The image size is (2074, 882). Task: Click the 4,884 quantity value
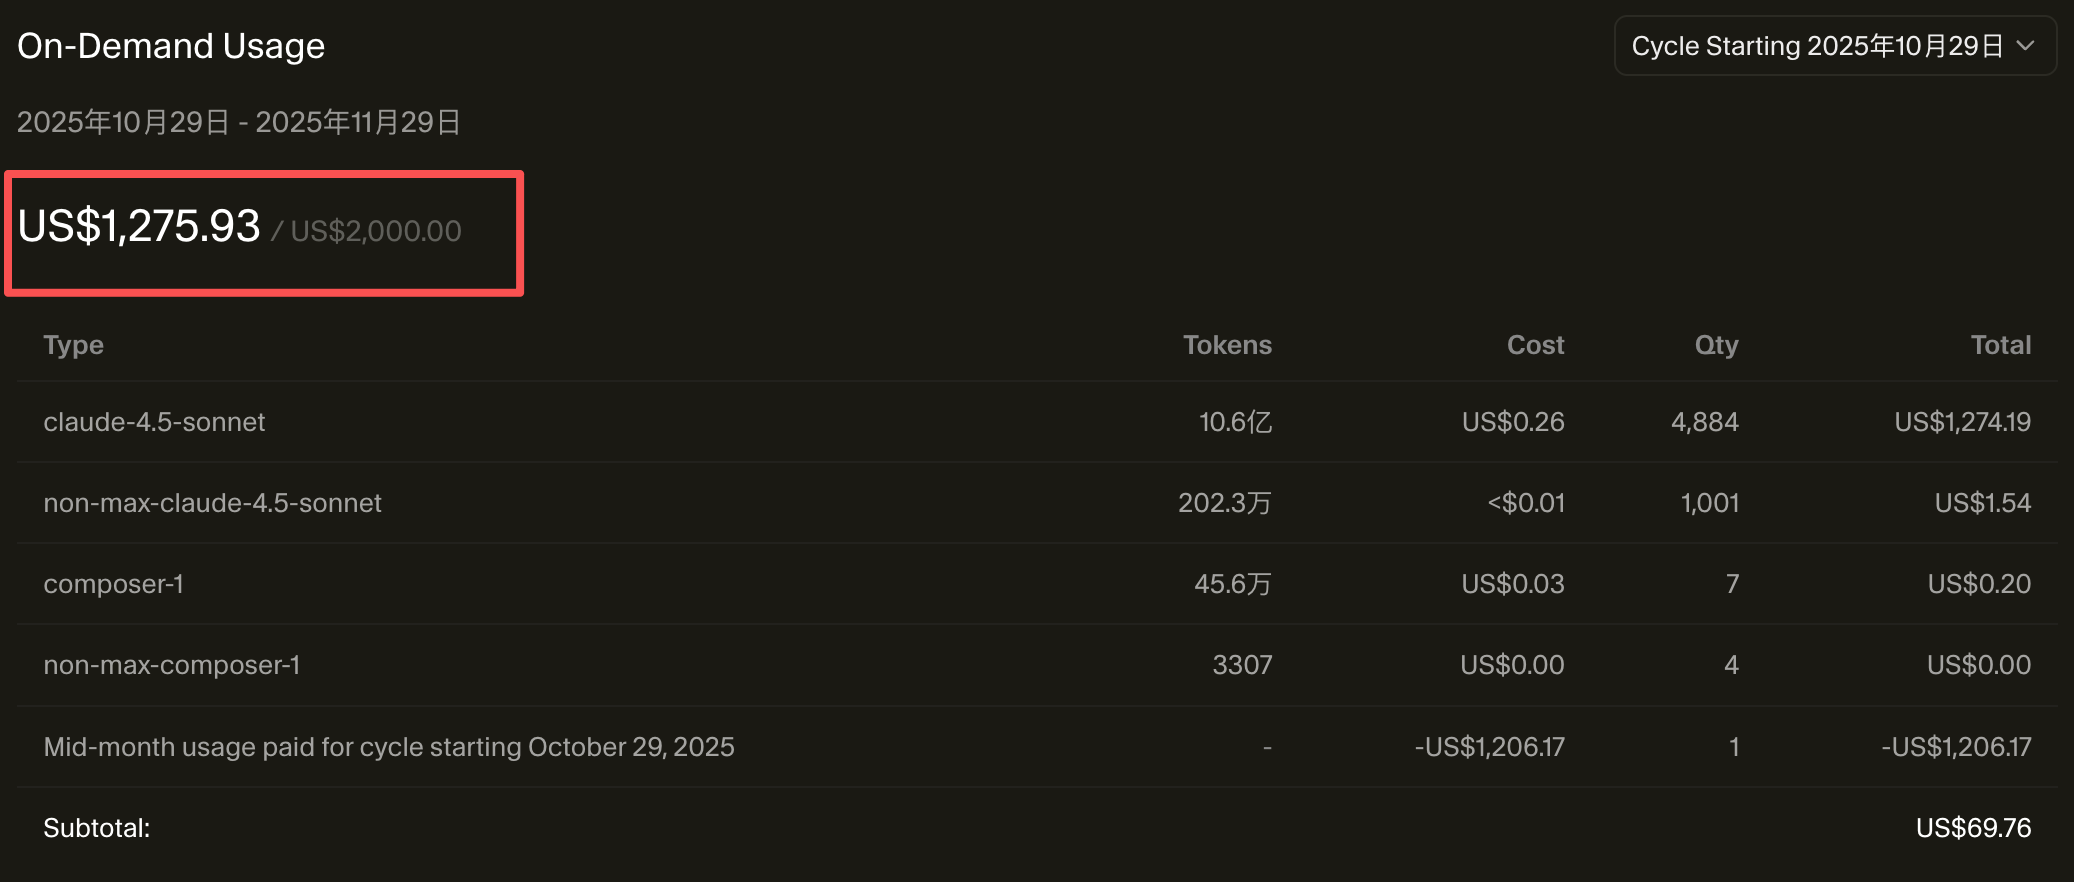(1704, 422)
